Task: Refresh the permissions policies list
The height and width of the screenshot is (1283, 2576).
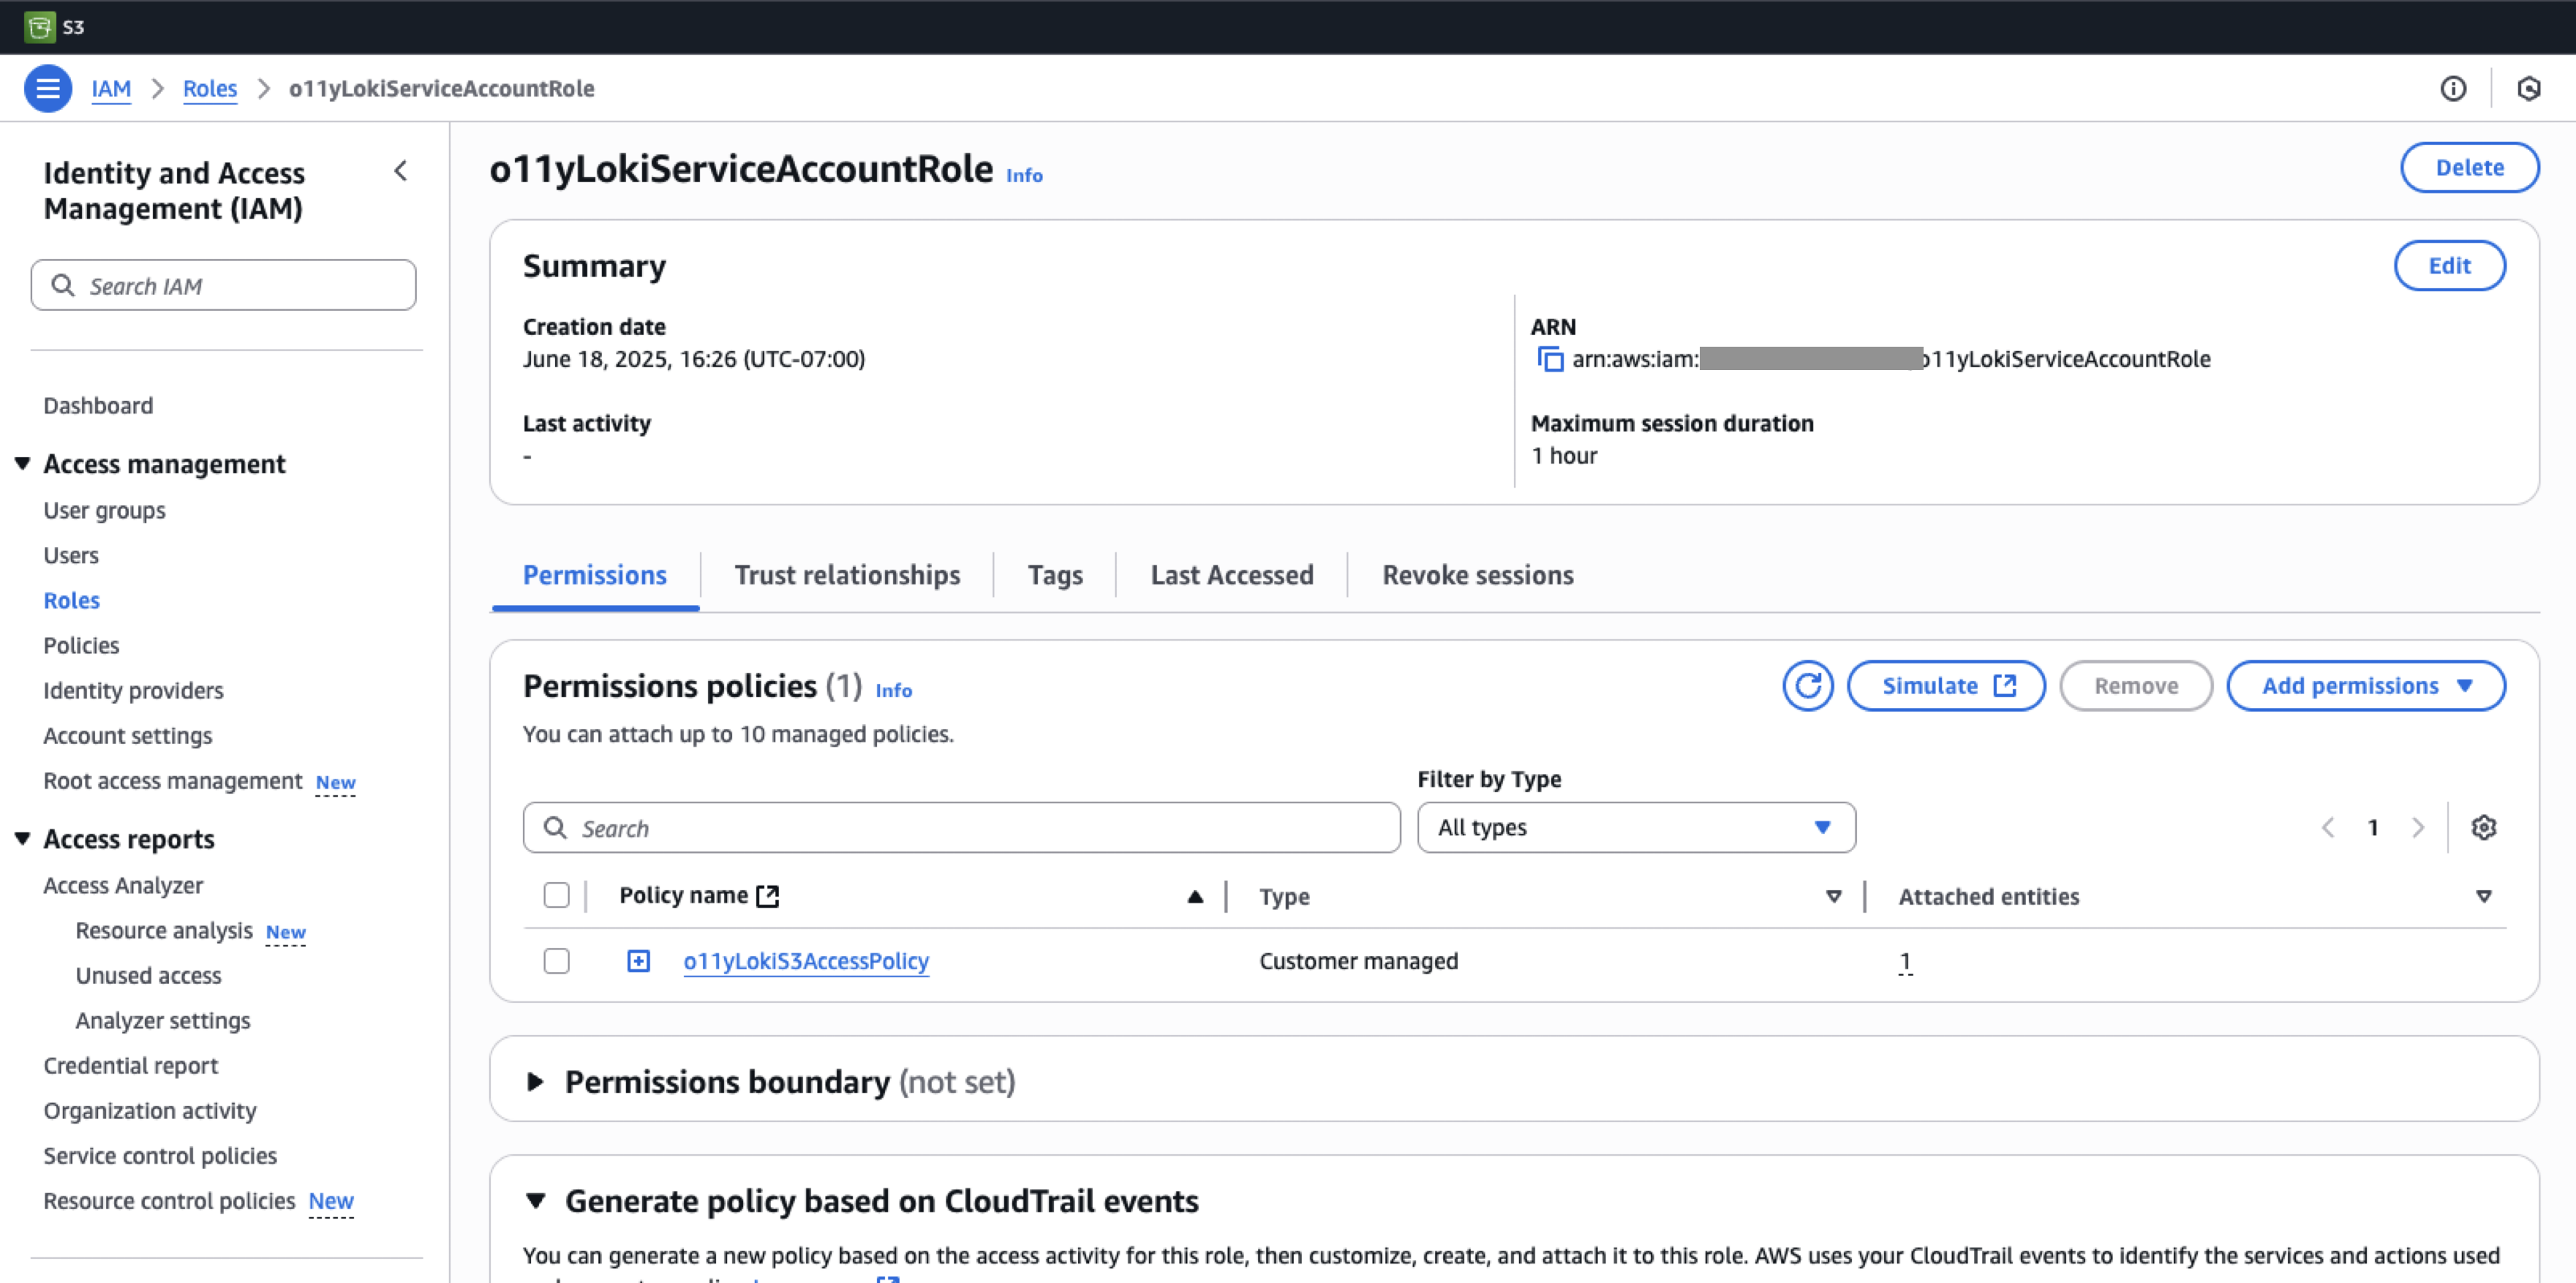Action: (1807, 686)
